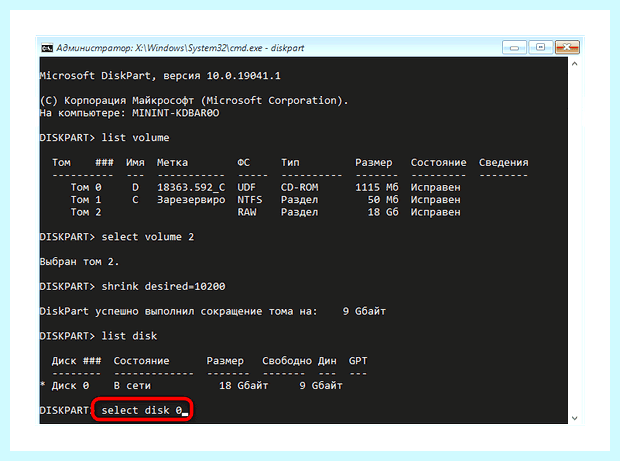Click the 'Том 1' row label
The height and width of the screenshot is (461, 620).
click(86, 200)
